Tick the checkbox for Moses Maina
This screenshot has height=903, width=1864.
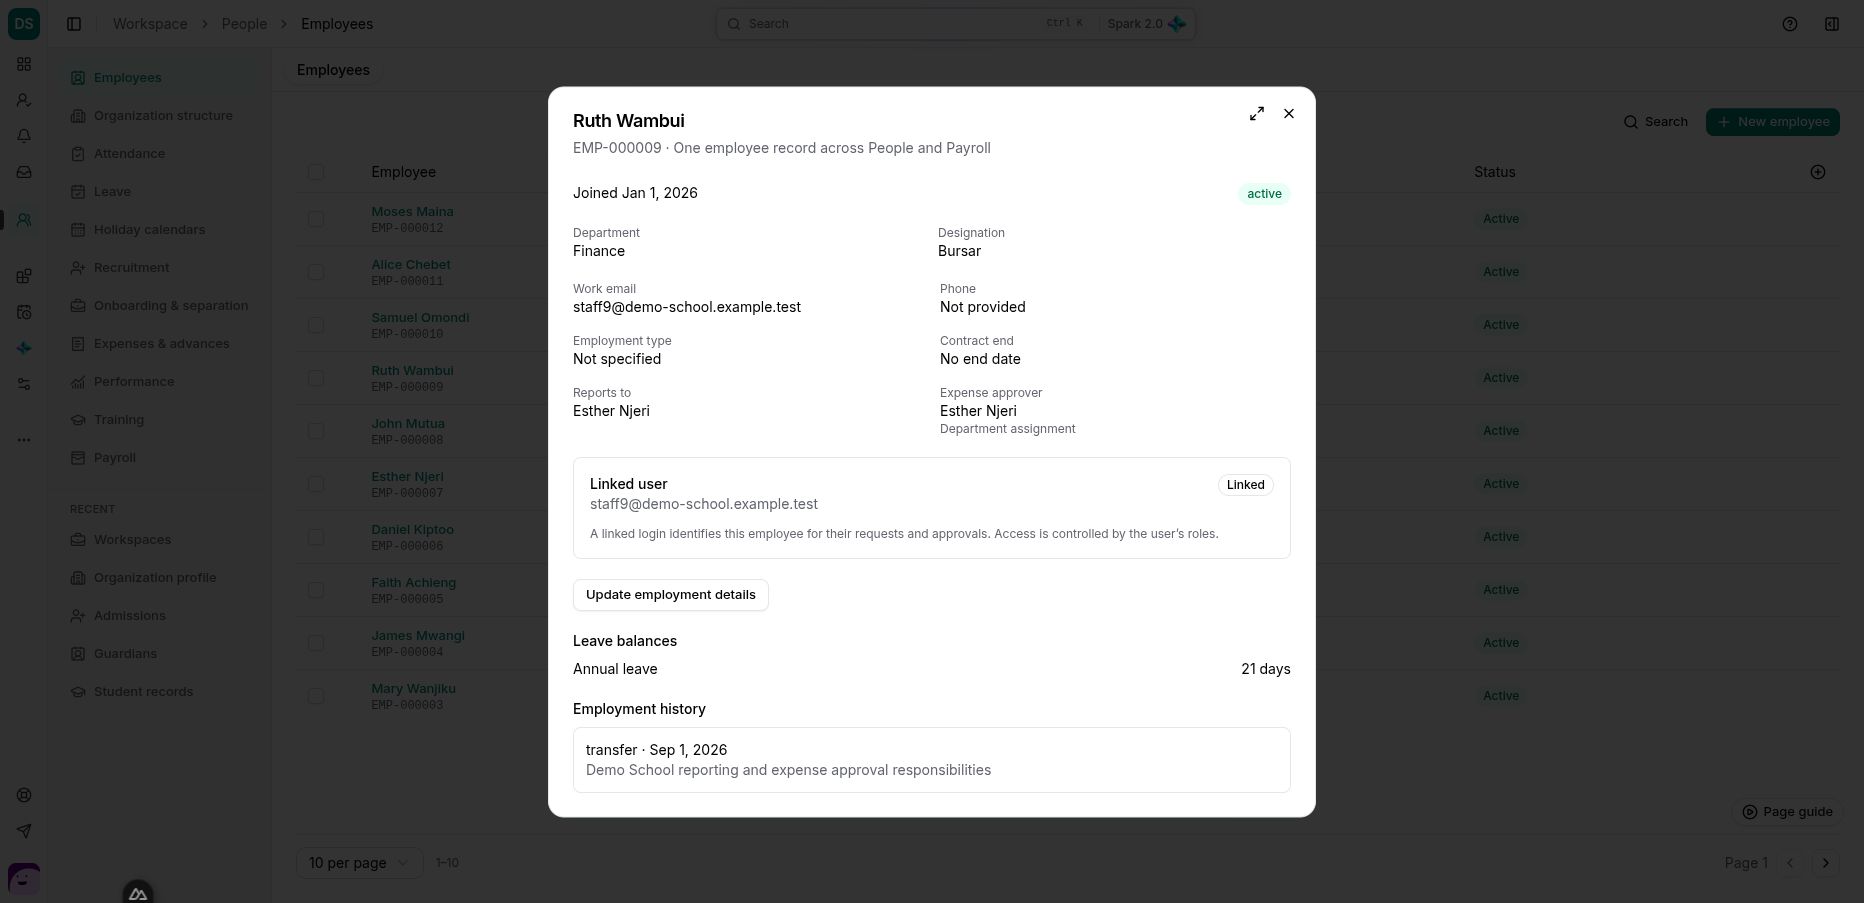click(316, 219)
